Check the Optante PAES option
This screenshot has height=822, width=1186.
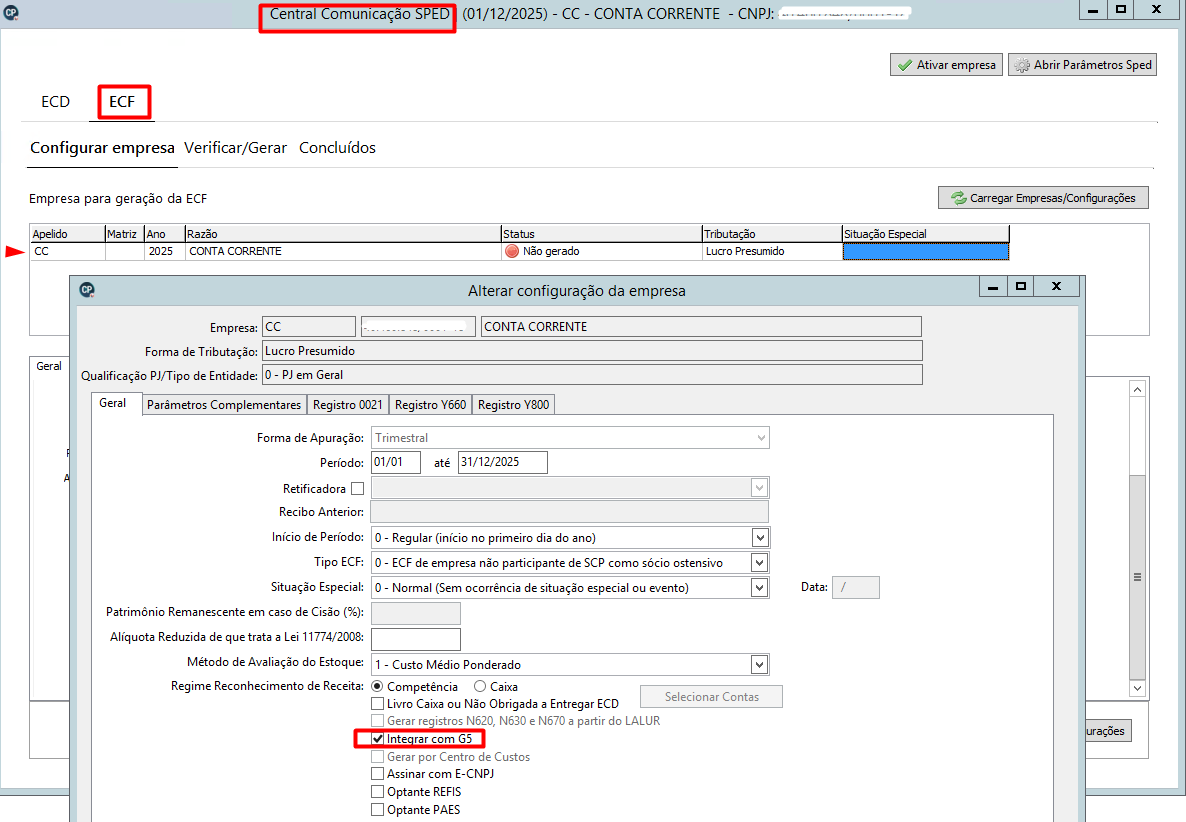click(x=377, y=810)
